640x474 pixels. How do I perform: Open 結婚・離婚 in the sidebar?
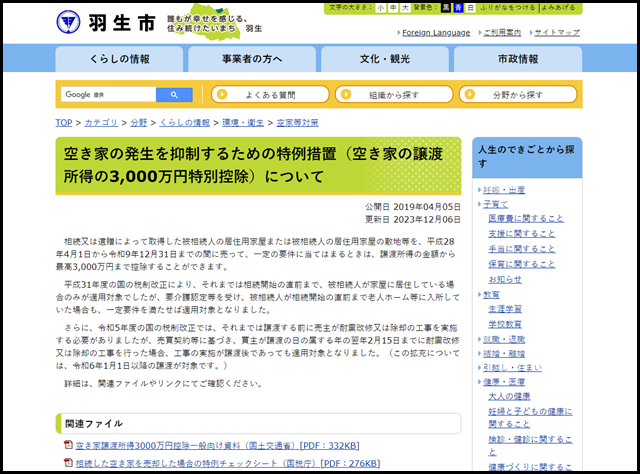(x=504, y=354)
